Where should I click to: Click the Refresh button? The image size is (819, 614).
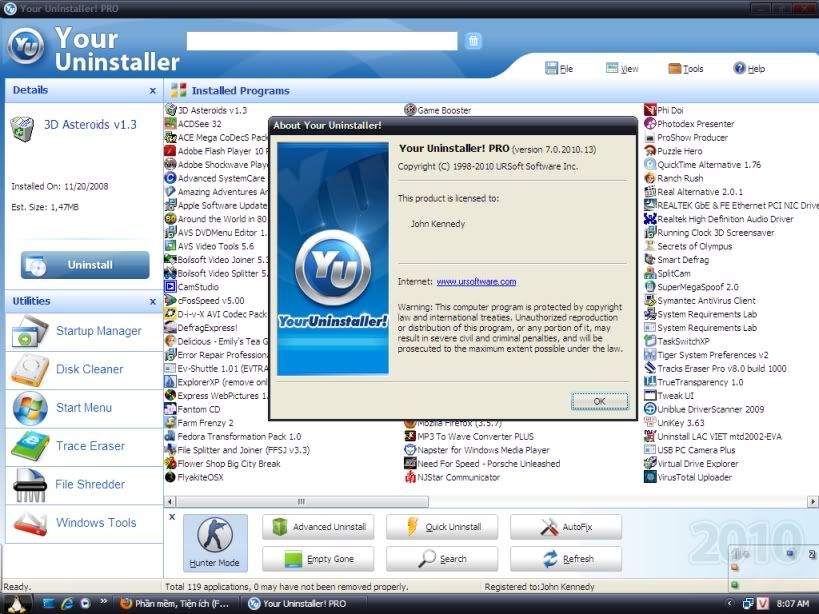tap(566, 559)
